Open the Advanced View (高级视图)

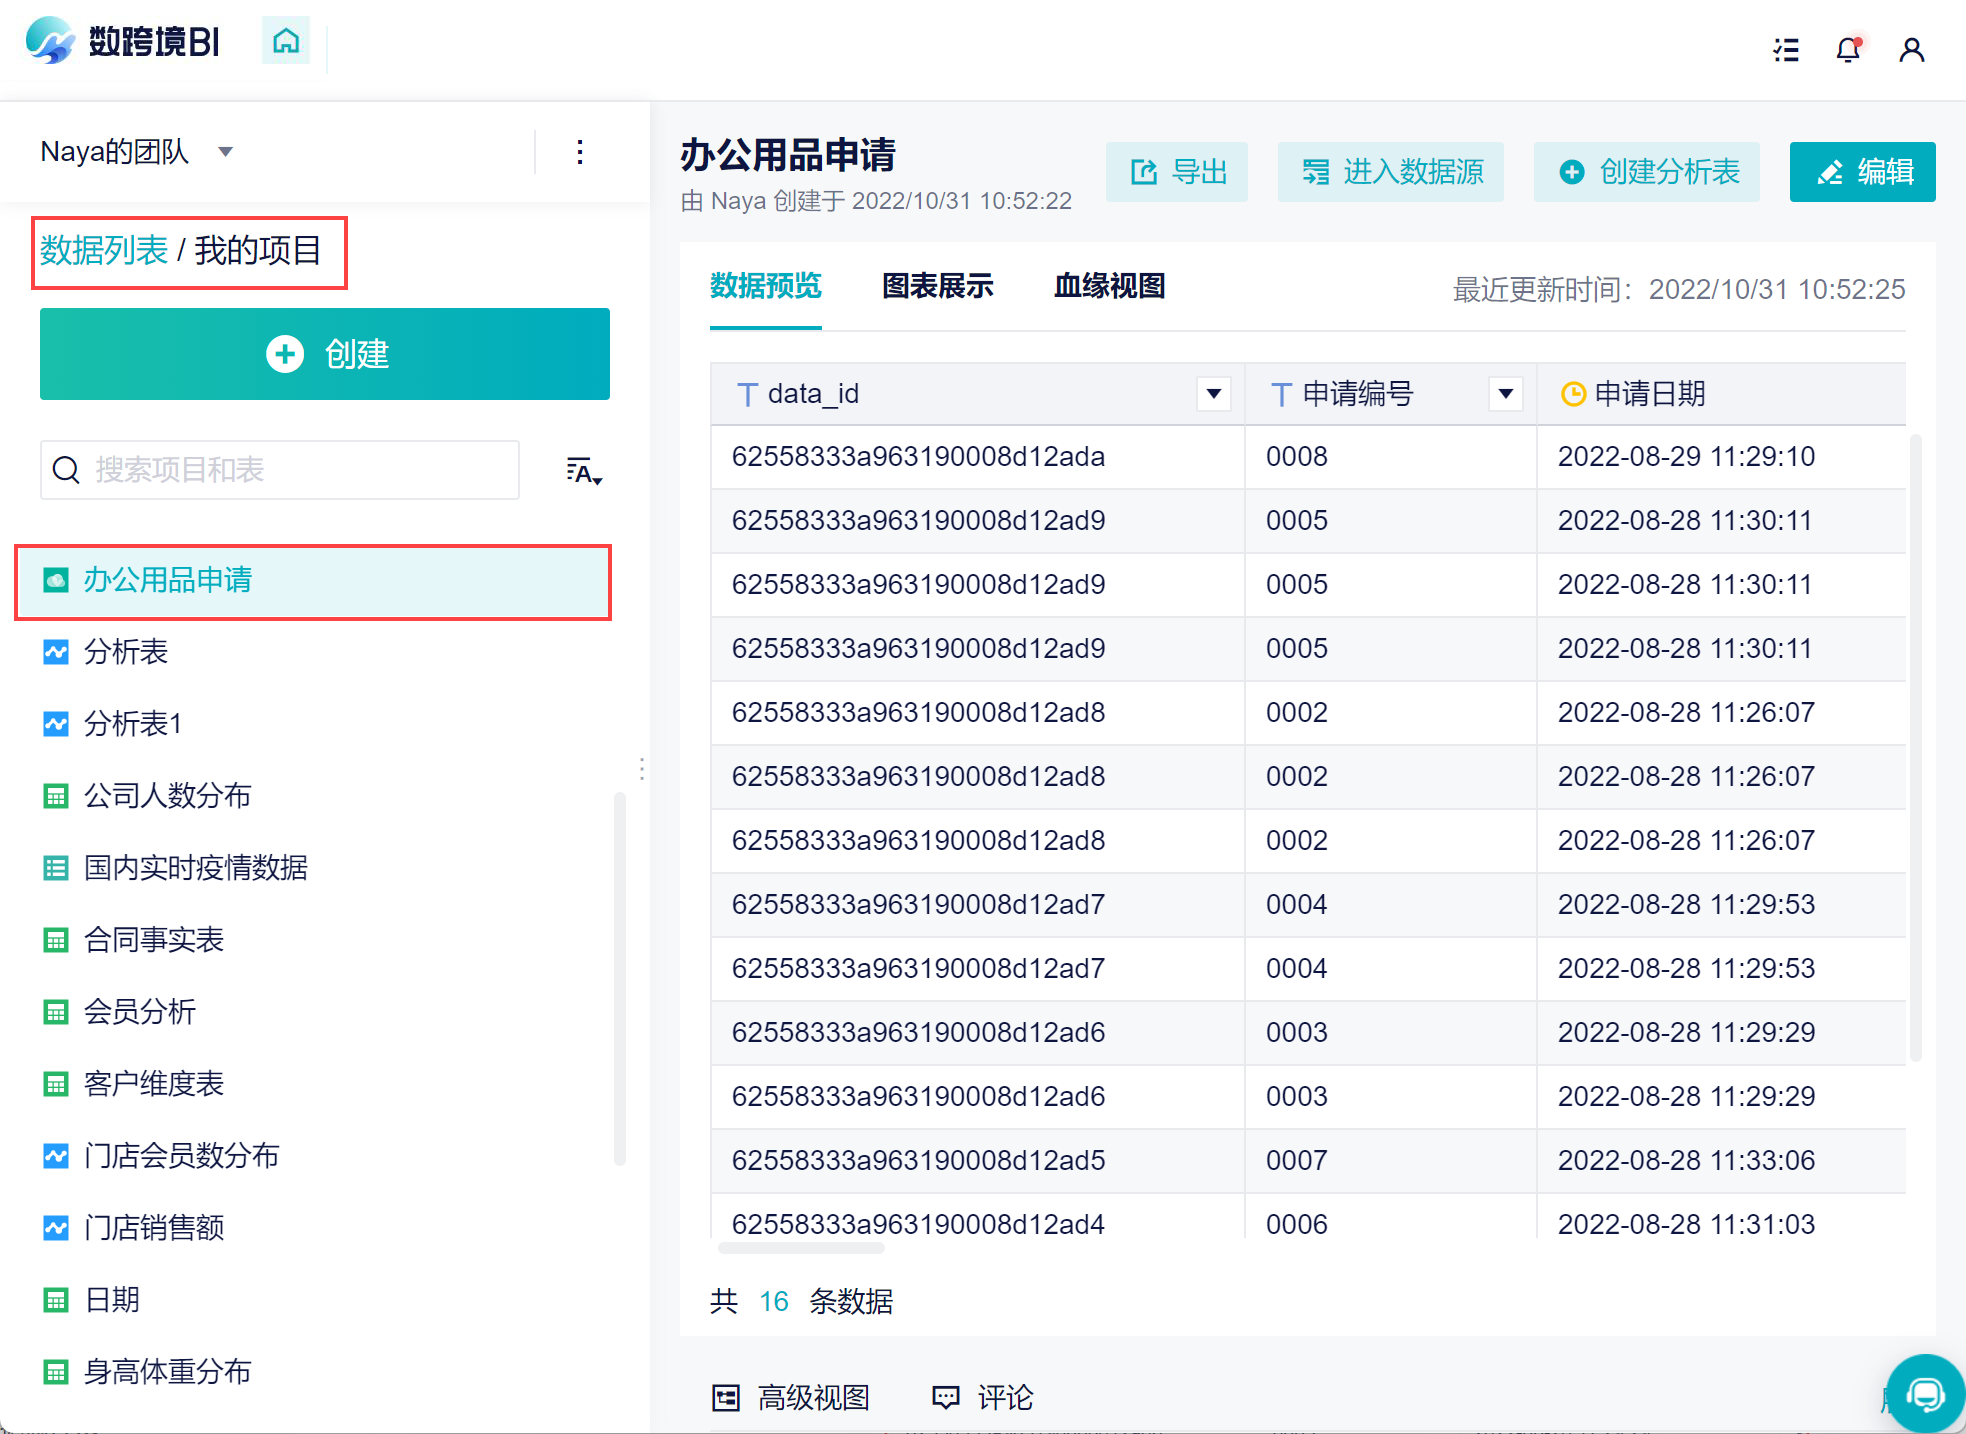(791, 1397)
